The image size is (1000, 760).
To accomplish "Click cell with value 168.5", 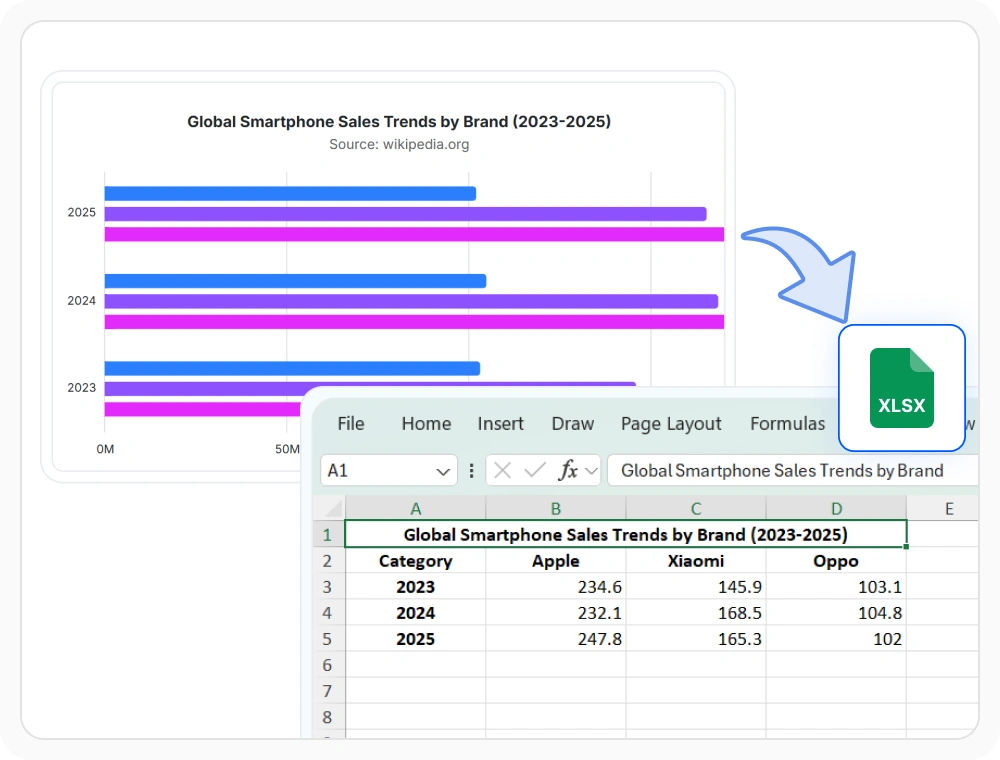I will pos(696,613).
